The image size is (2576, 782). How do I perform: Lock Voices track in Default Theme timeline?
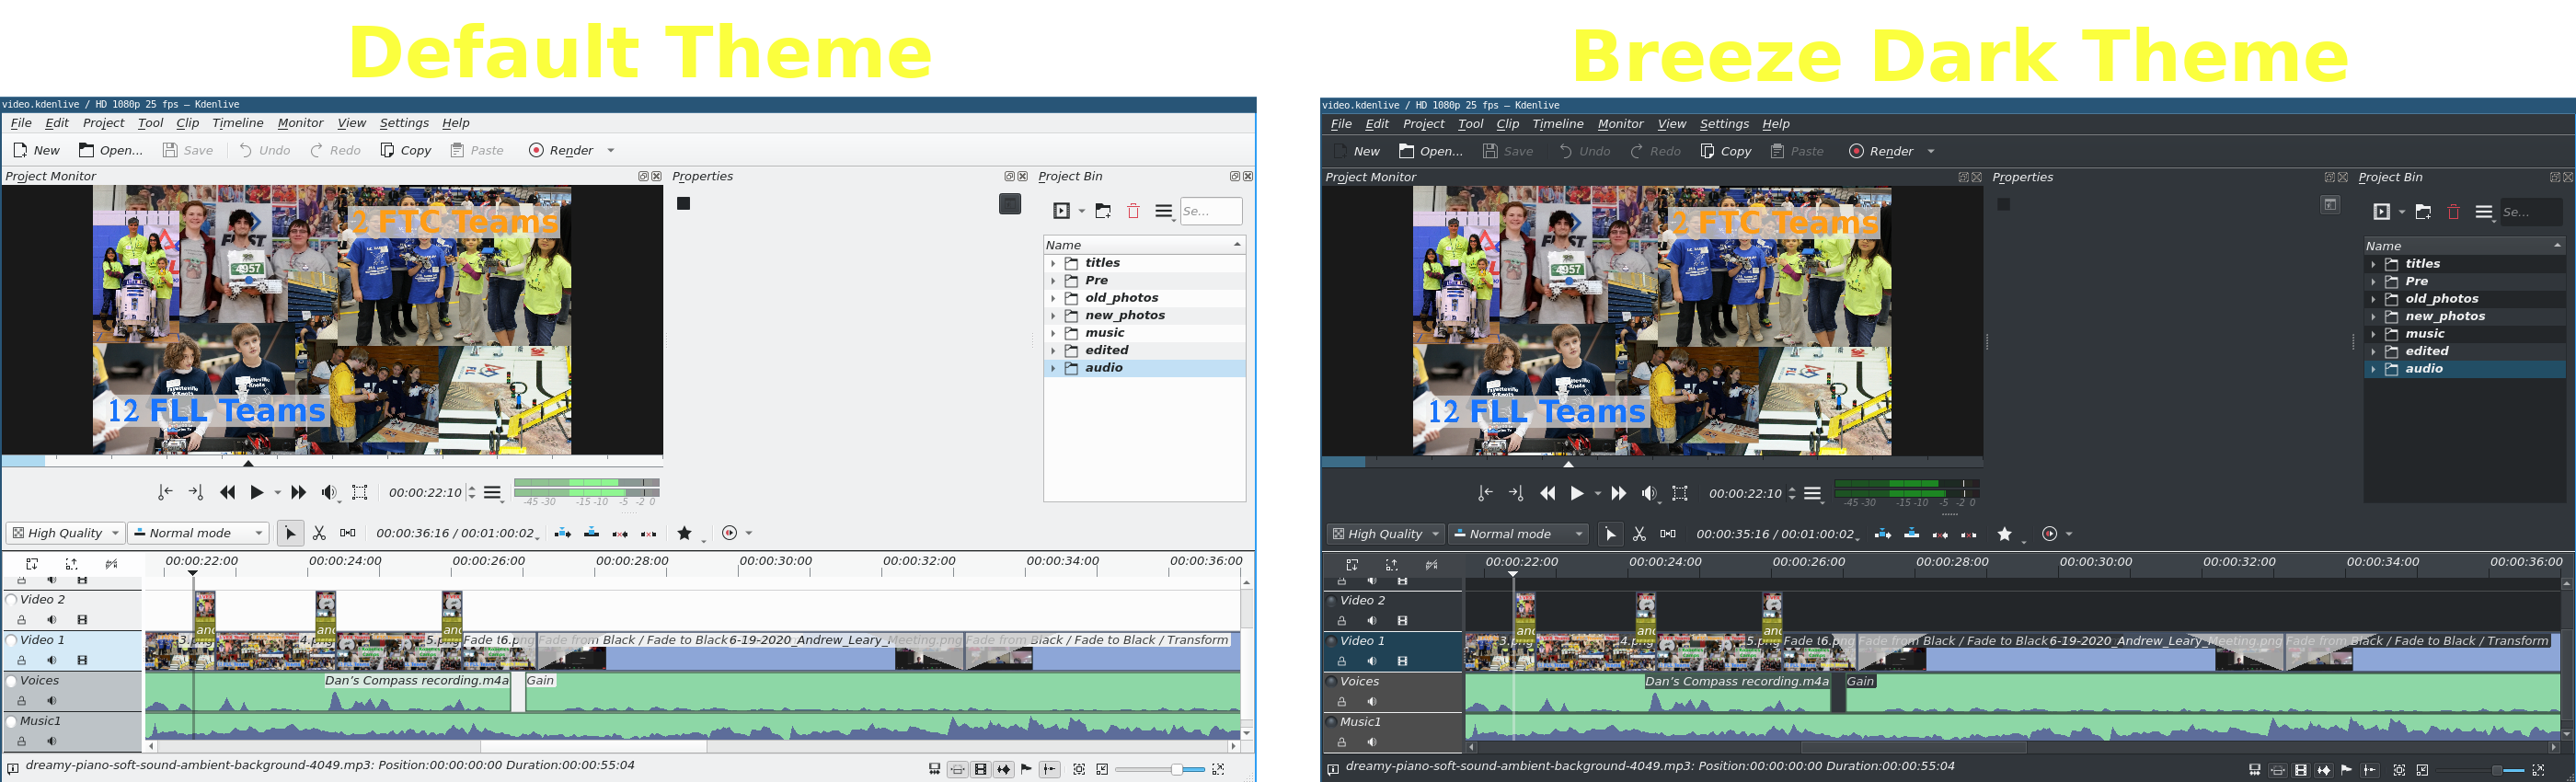tap(22, 701)
